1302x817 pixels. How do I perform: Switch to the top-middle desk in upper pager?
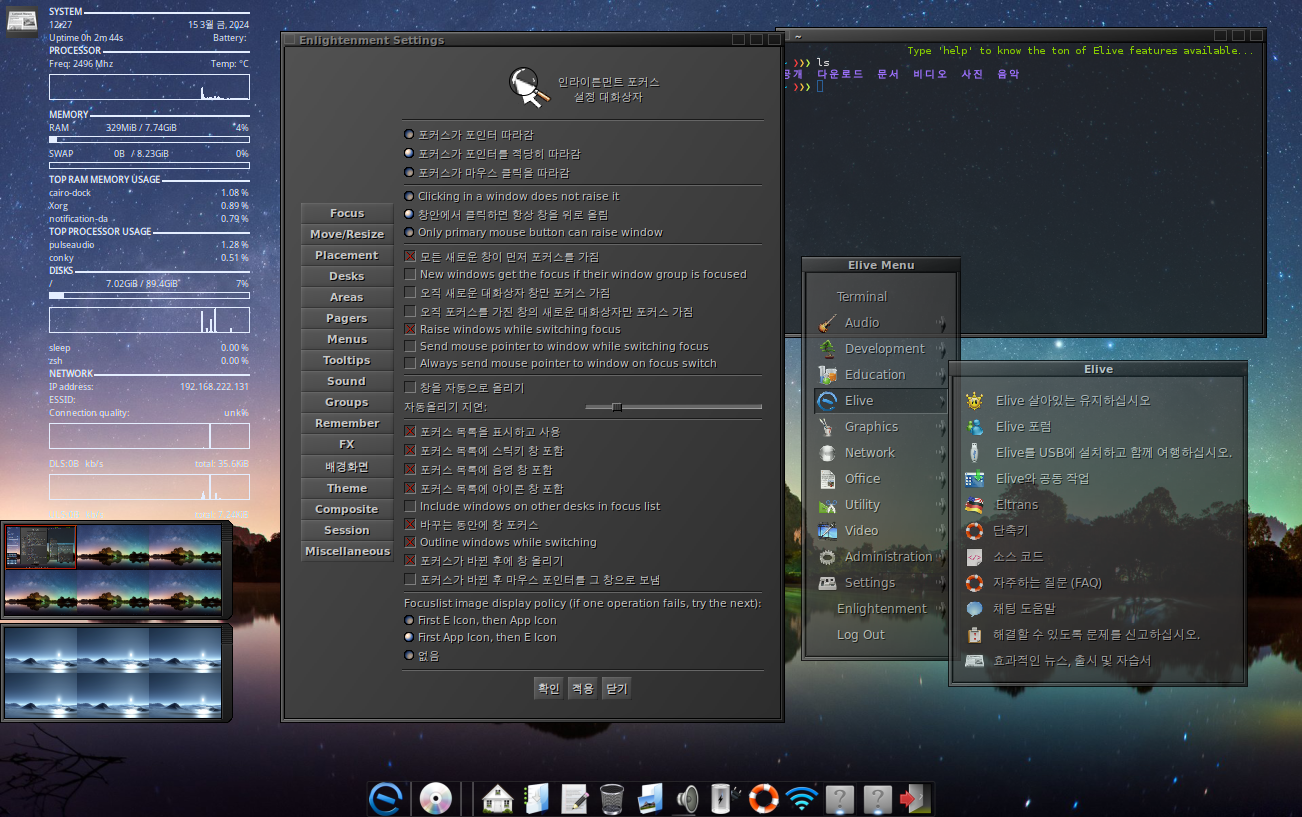[113, 547]
